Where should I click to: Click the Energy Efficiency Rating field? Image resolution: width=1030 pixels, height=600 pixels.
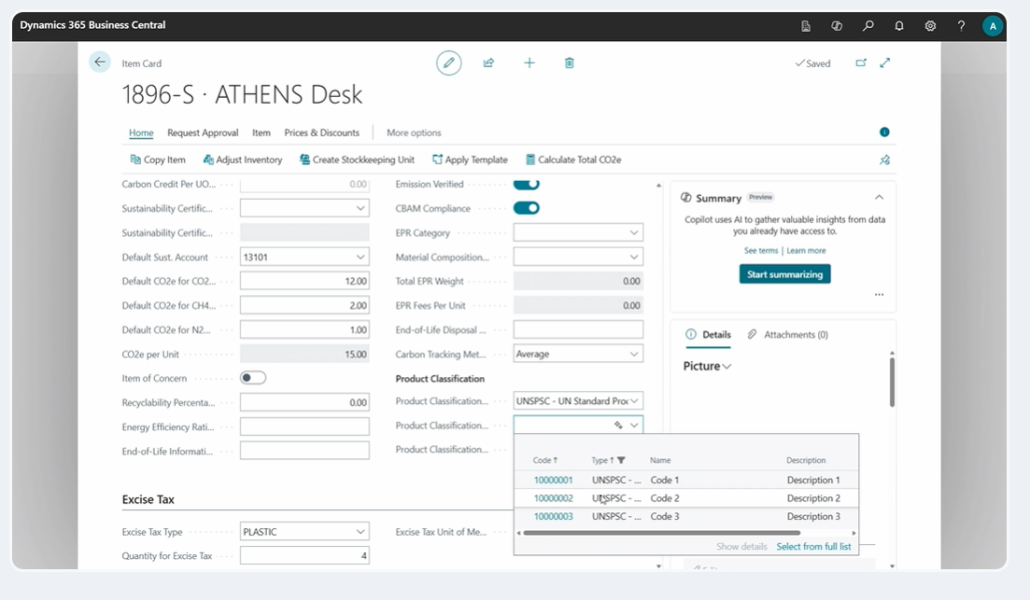(305, 427)
